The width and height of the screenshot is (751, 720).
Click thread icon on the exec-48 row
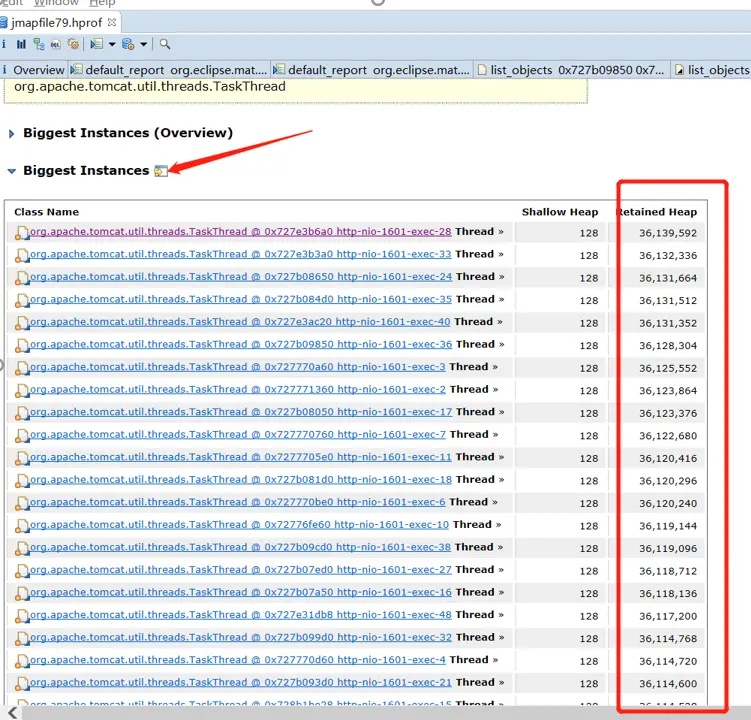coord(22,616)
